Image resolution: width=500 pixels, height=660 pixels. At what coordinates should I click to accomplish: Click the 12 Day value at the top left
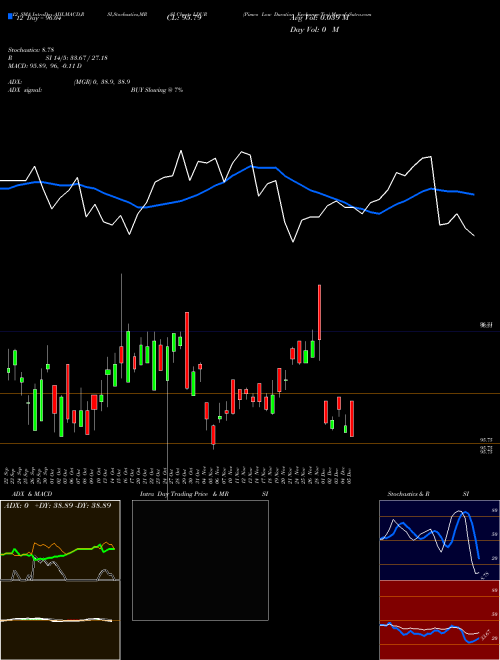point(37,18)
